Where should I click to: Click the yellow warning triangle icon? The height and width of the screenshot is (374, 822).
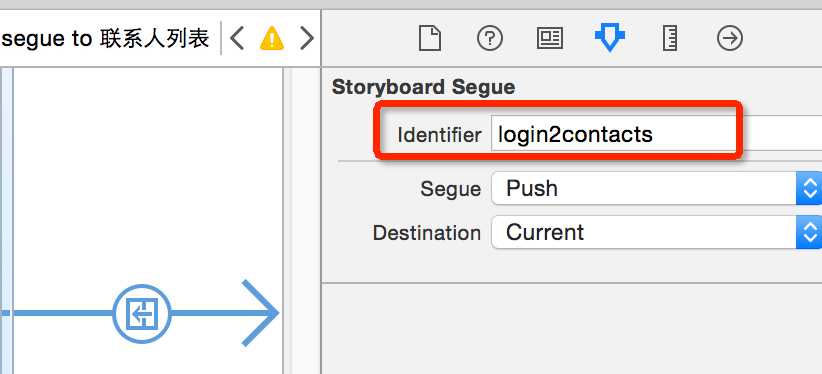coord(272,38)
